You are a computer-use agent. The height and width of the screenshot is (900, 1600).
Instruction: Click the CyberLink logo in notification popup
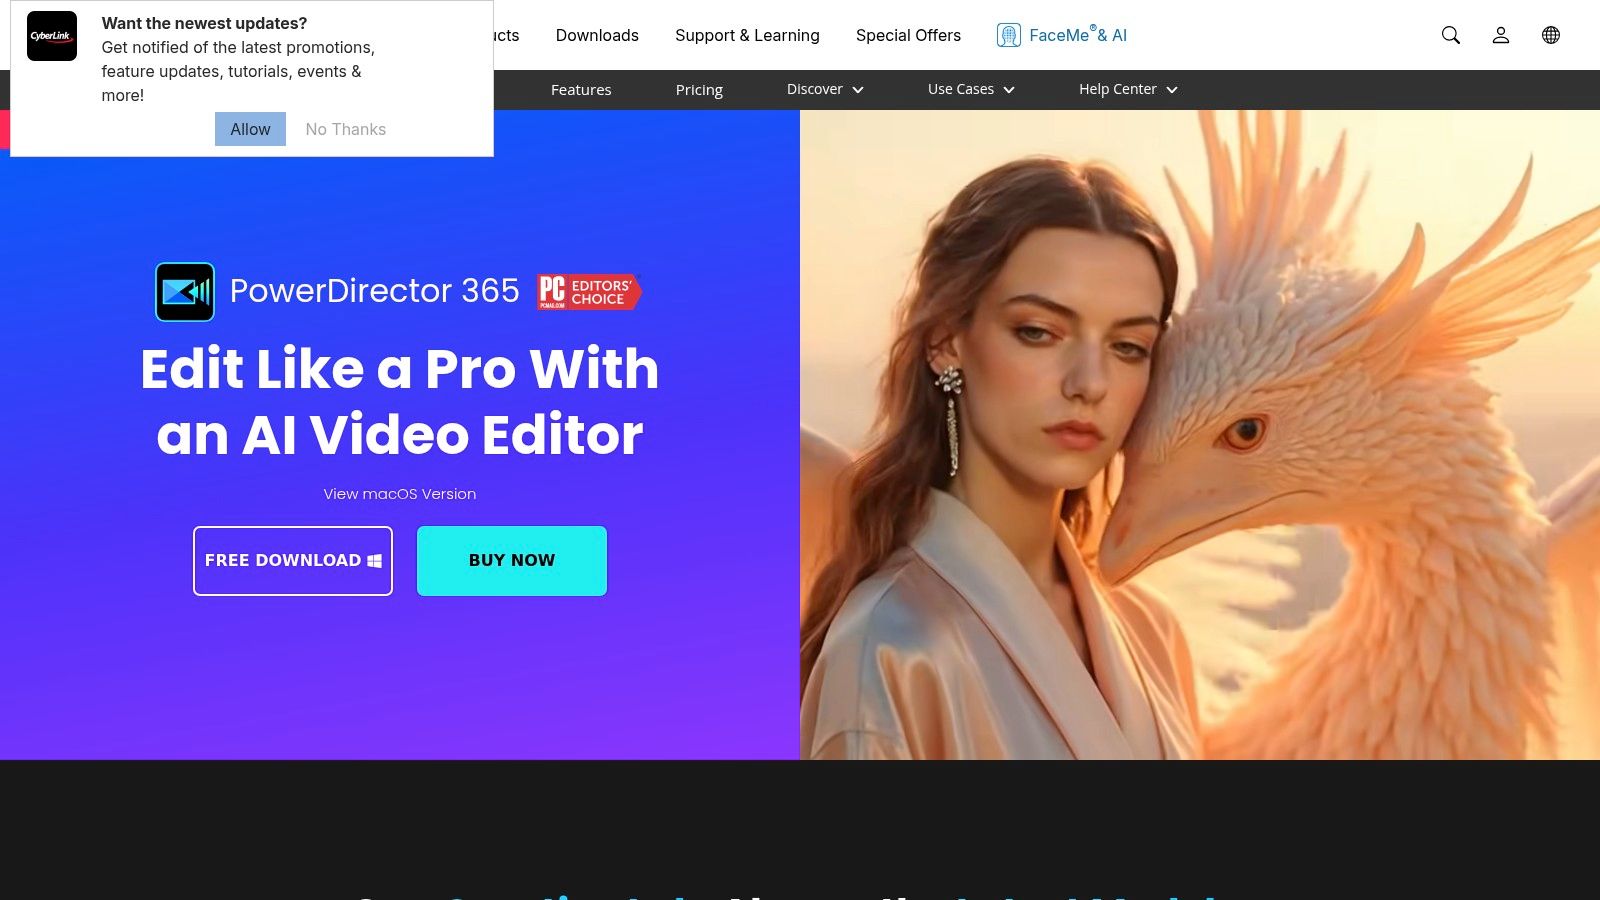tap(52, 36)
